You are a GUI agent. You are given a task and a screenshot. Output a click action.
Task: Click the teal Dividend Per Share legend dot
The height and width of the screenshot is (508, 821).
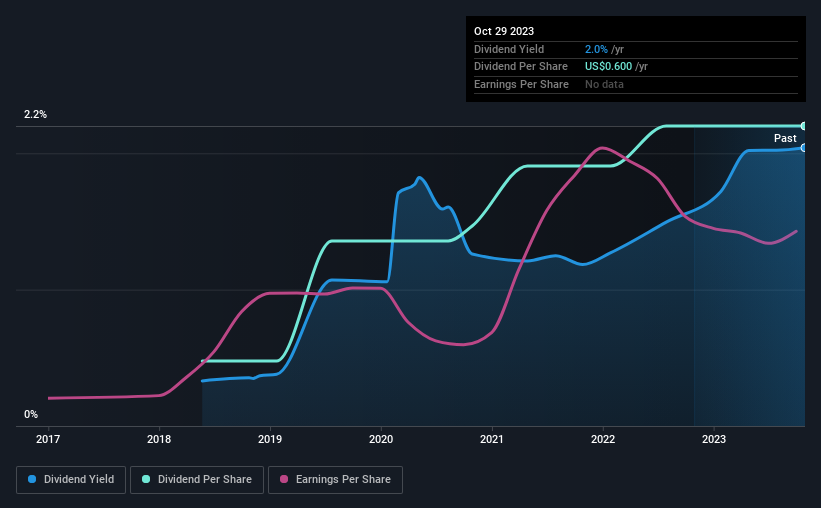coord(146,479)
